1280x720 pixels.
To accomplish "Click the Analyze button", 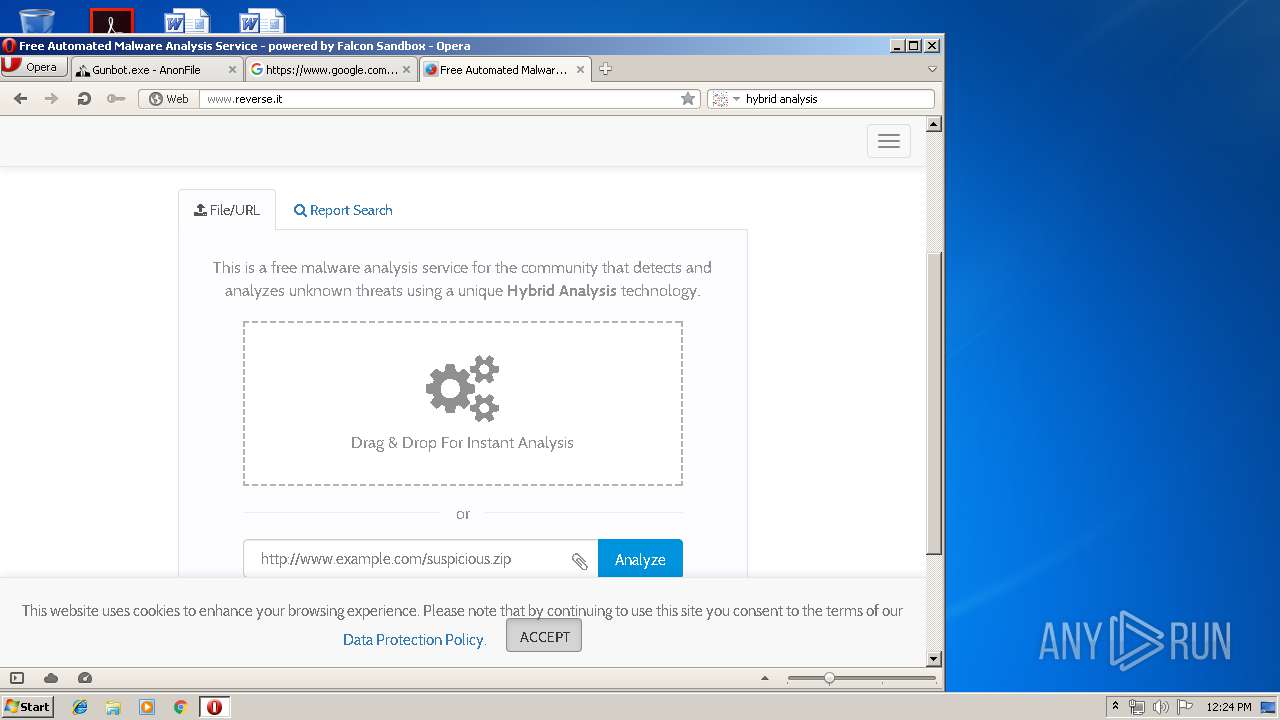I will [640, 559].
